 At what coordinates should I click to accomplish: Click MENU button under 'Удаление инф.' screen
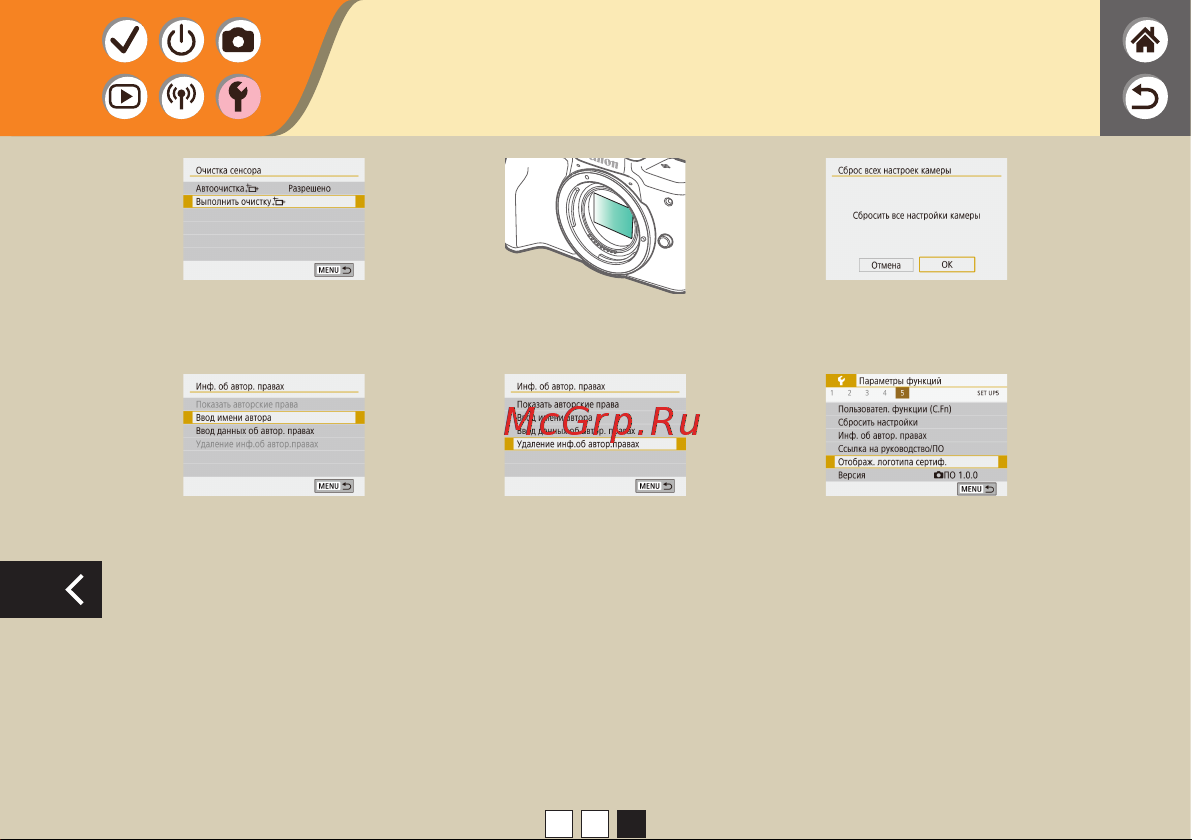coord(655,486)
